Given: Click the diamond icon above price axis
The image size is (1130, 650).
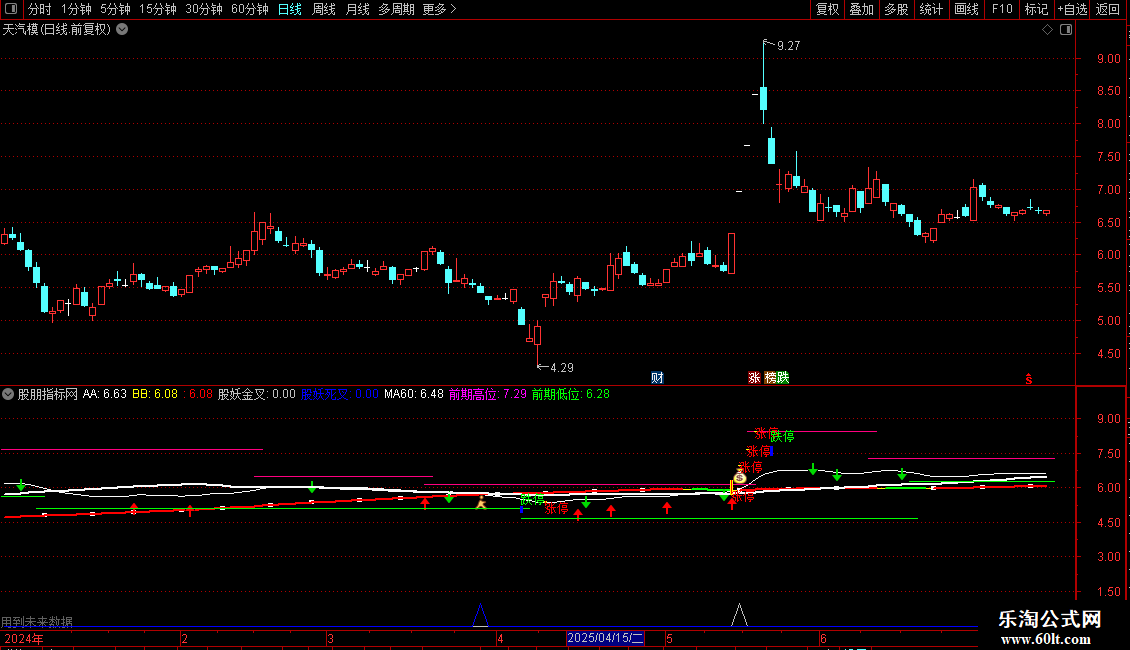Looking at the screenshot, I should (1048, 30).
